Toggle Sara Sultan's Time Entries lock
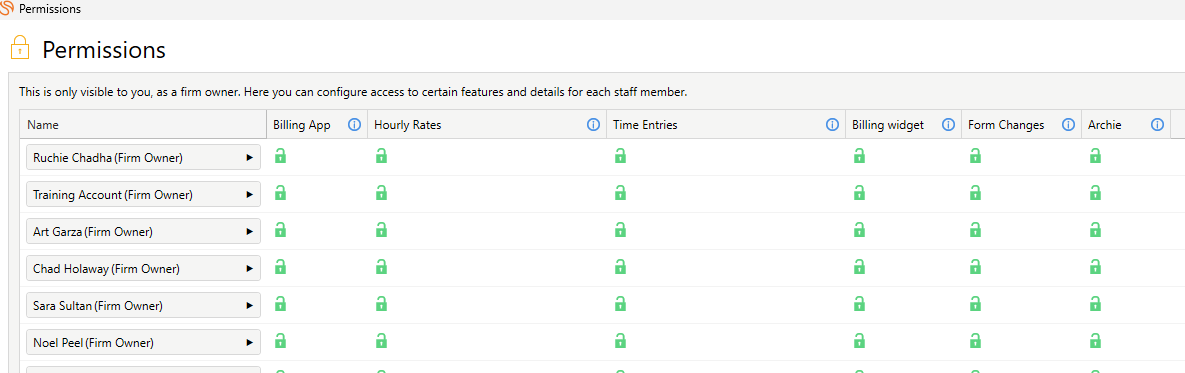1185x373 pixels. point(620,304)
